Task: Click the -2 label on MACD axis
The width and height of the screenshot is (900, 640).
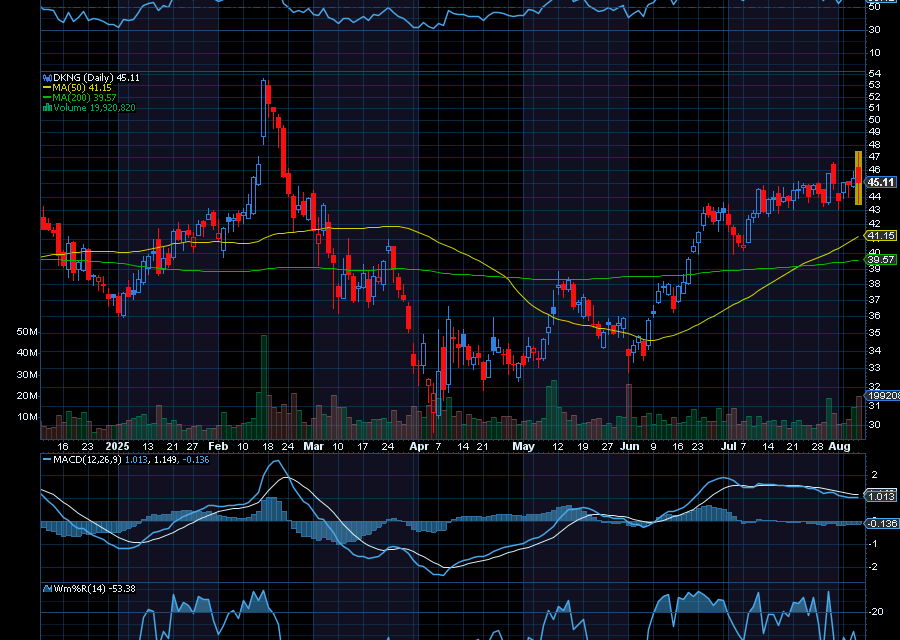Action: [874, 567]
